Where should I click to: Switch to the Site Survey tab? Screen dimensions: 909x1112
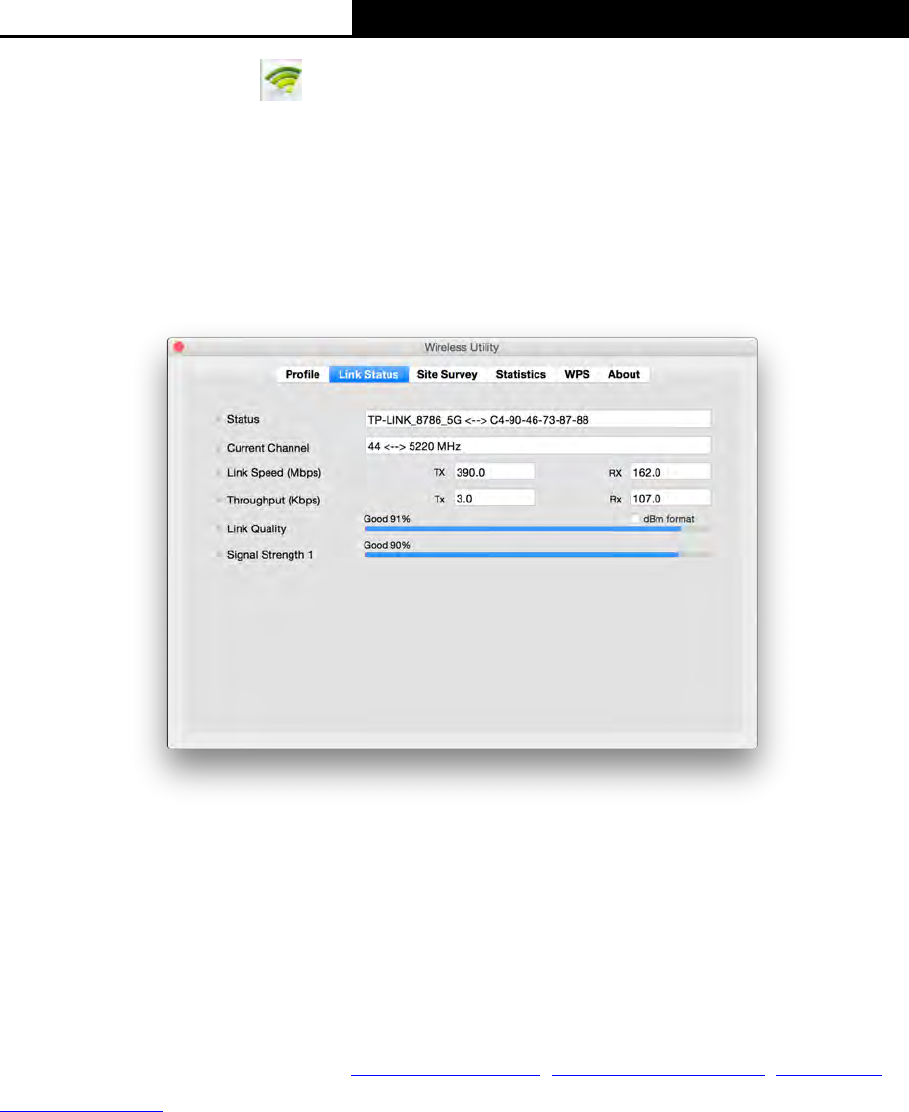447,374
